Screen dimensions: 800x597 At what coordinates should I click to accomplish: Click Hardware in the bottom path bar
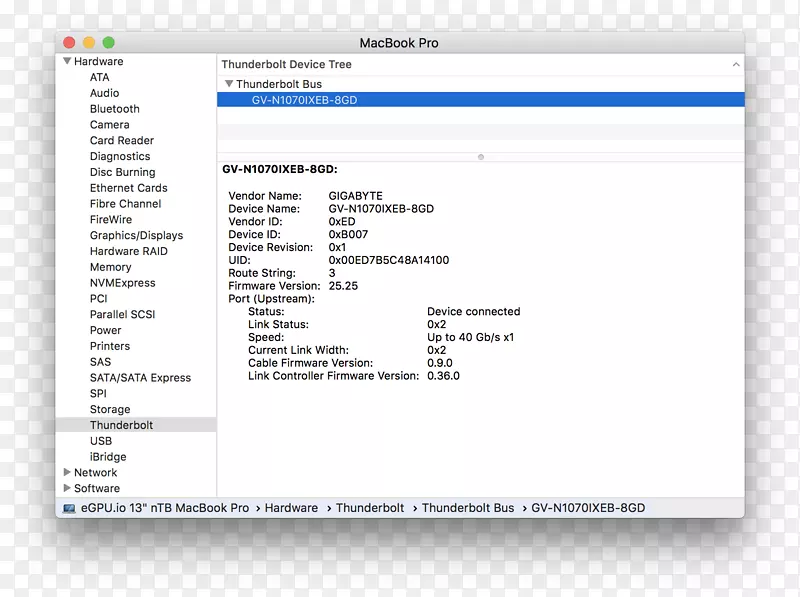point(291,508)
